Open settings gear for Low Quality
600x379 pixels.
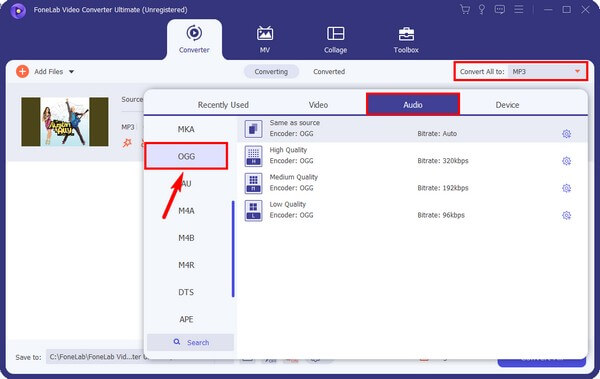point(566,215)
